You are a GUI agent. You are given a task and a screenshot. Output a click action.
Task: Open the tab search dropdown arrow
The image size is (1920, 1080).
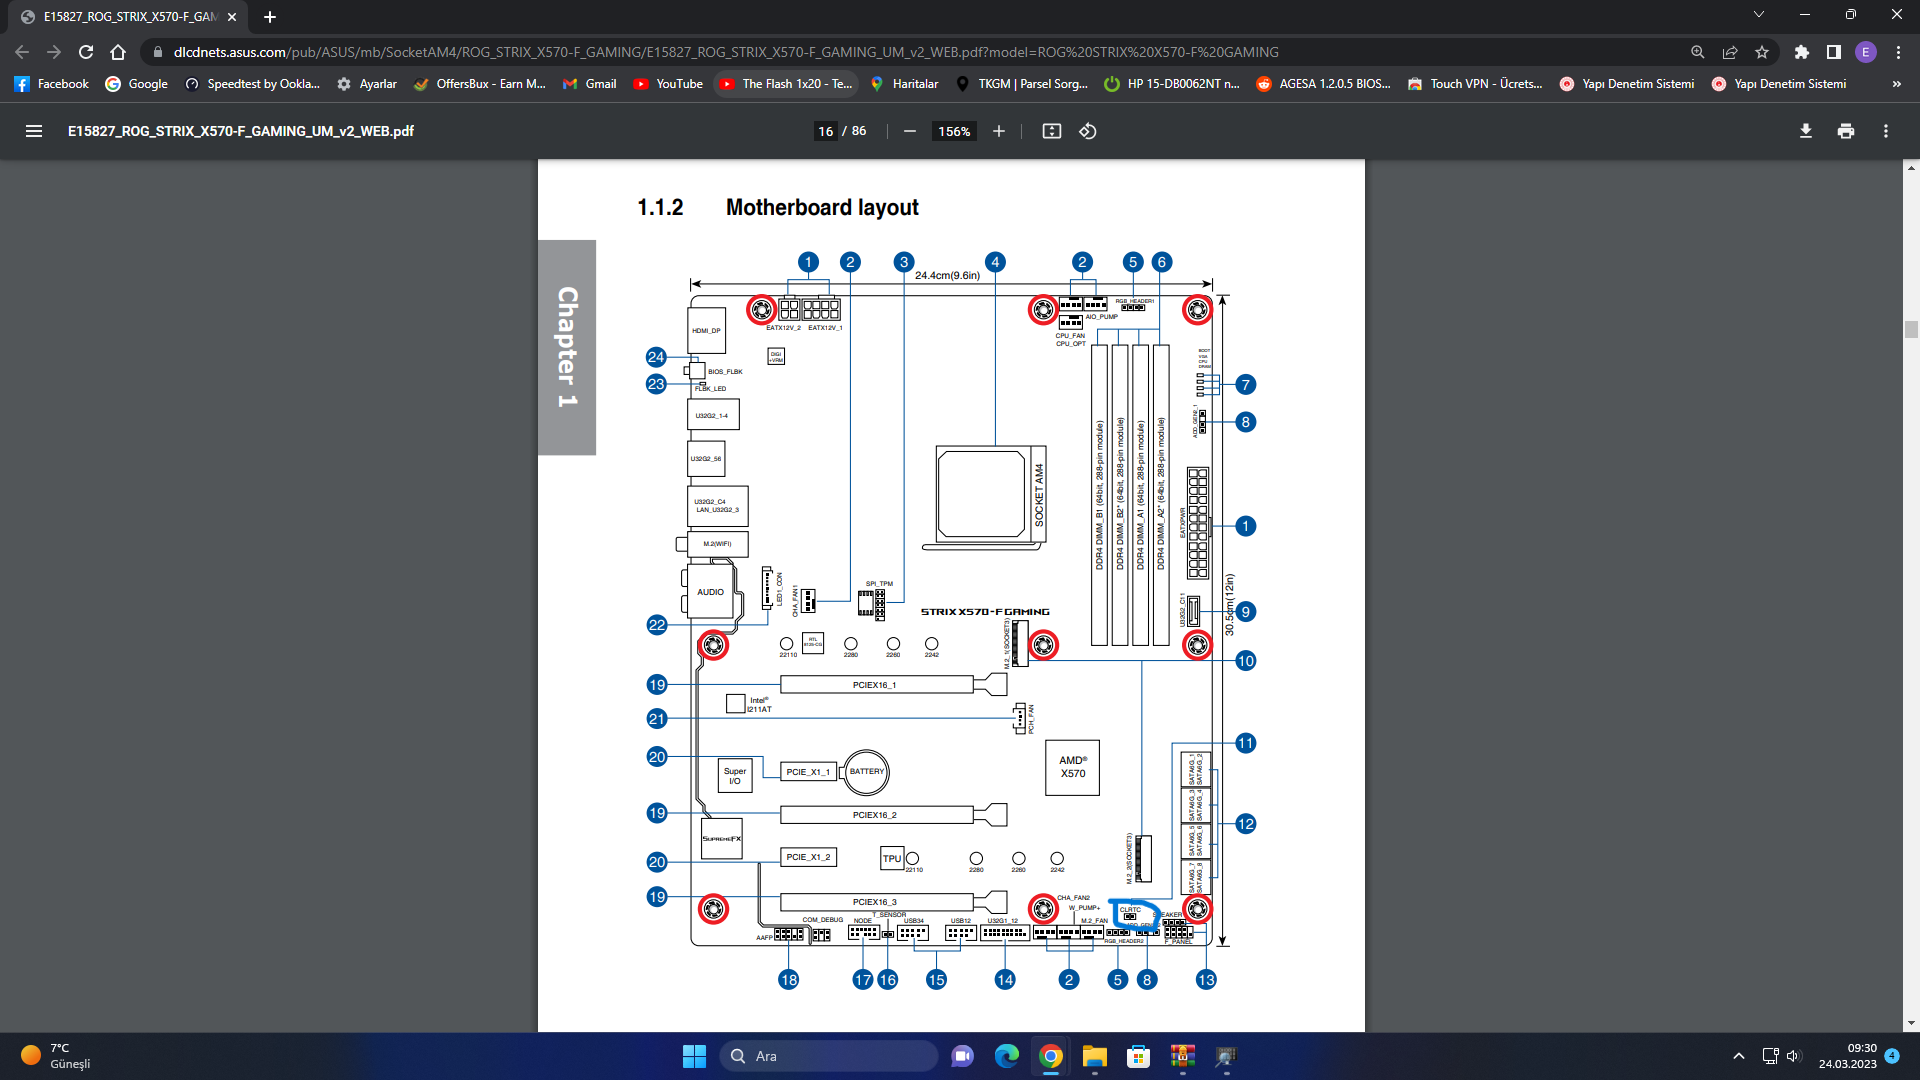[x=1759, y=15]
